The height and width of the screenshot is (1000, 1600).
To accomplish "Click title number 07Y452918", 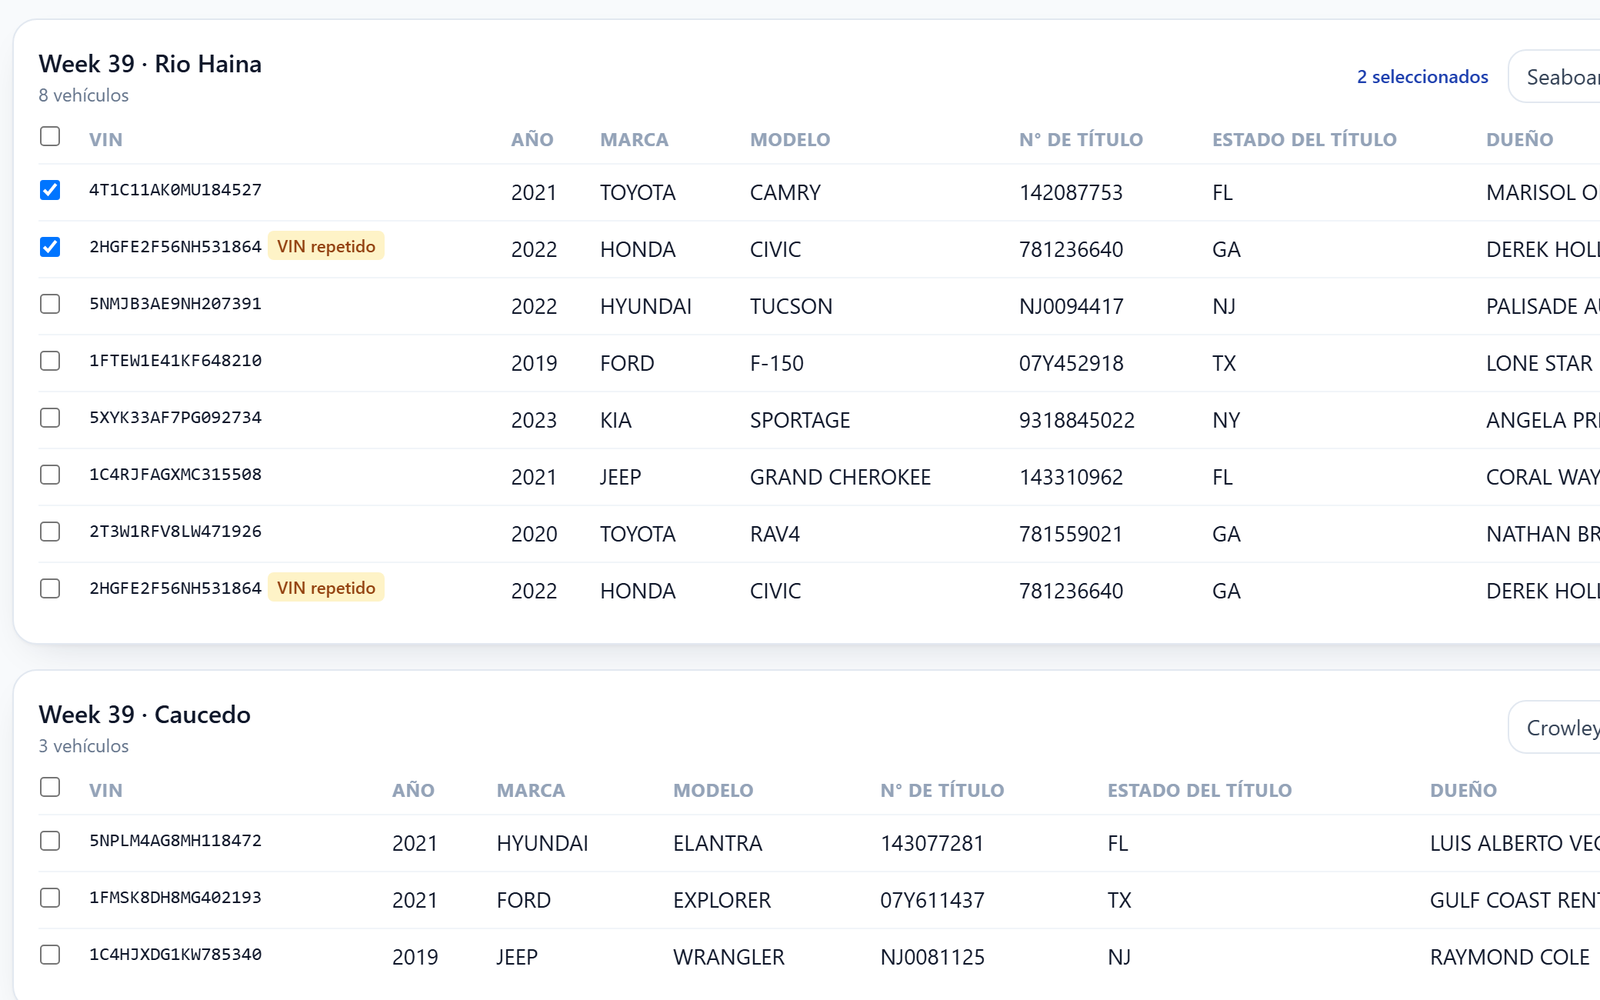I will [1071, 364].
